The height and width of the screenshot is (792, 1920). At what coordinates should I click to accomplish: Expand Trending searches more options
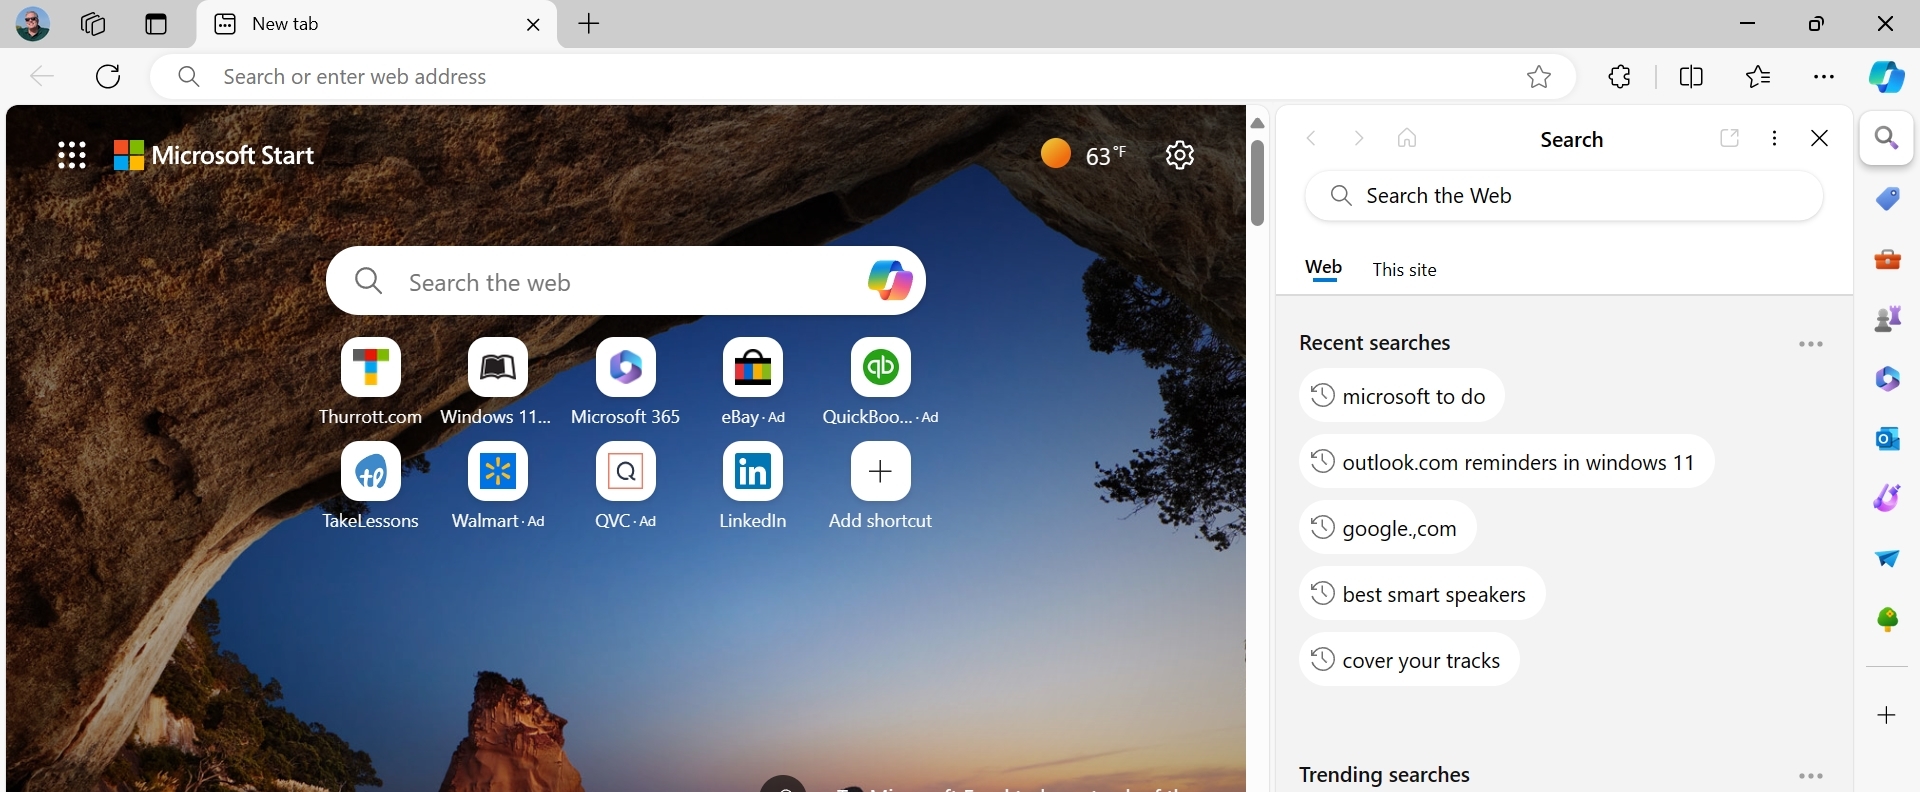(1811, 776)
